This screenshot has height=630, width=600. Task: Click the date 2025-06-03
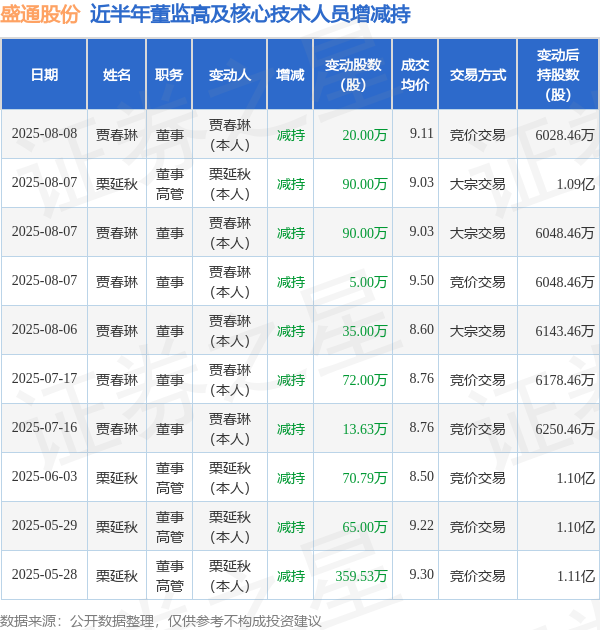44,477
